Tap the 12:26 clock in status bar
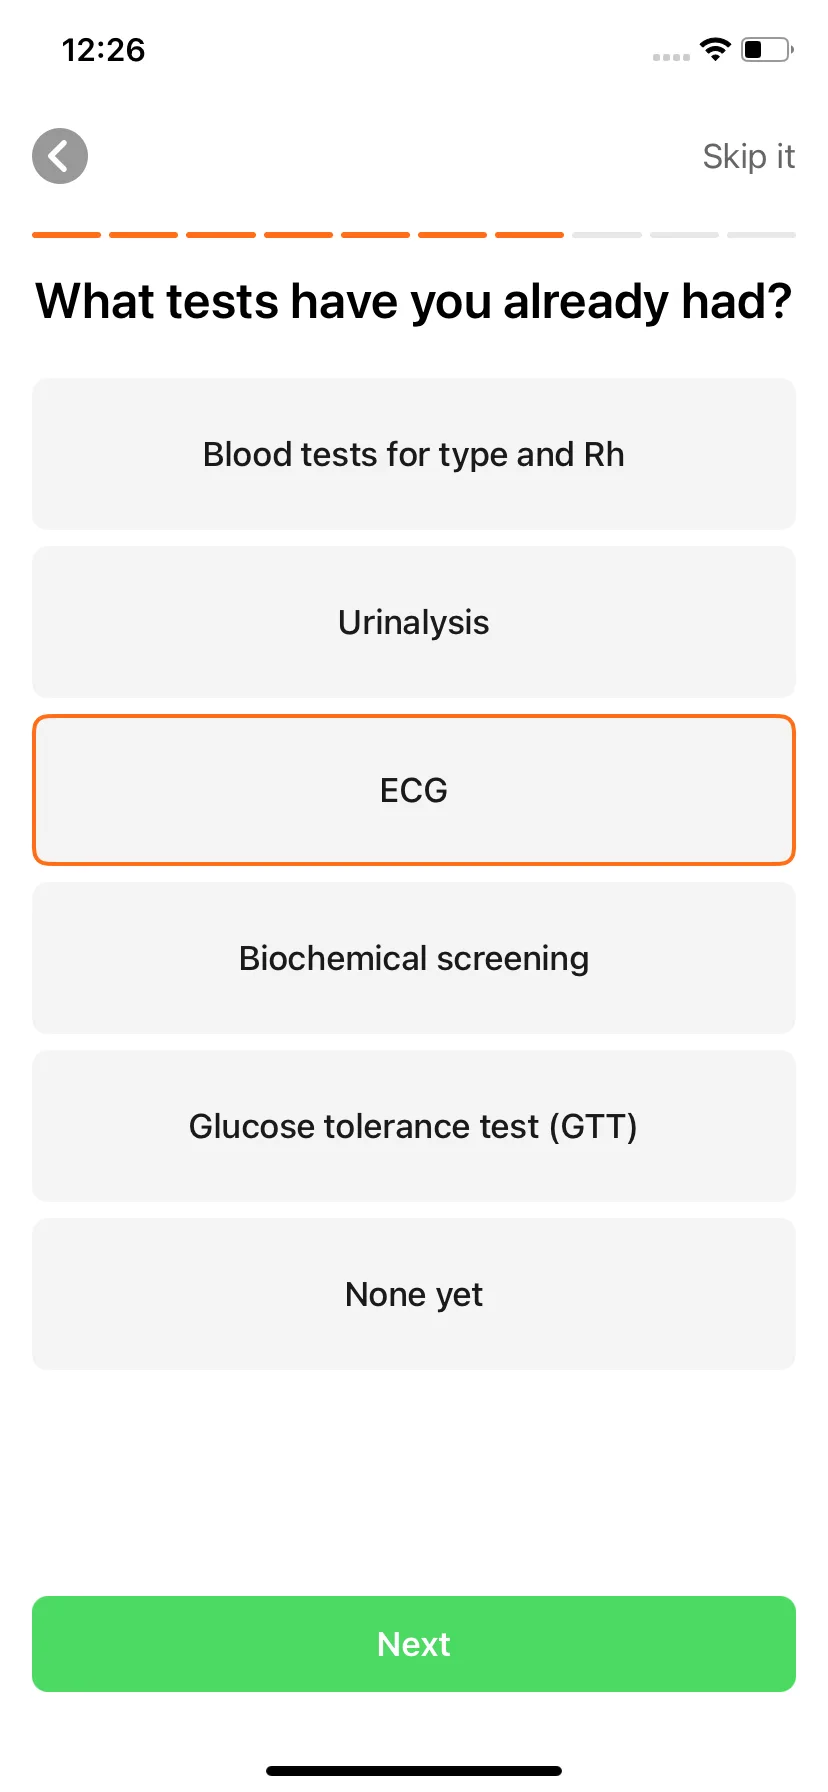This screenshot has width=828, height=1792. coord(103,50)
